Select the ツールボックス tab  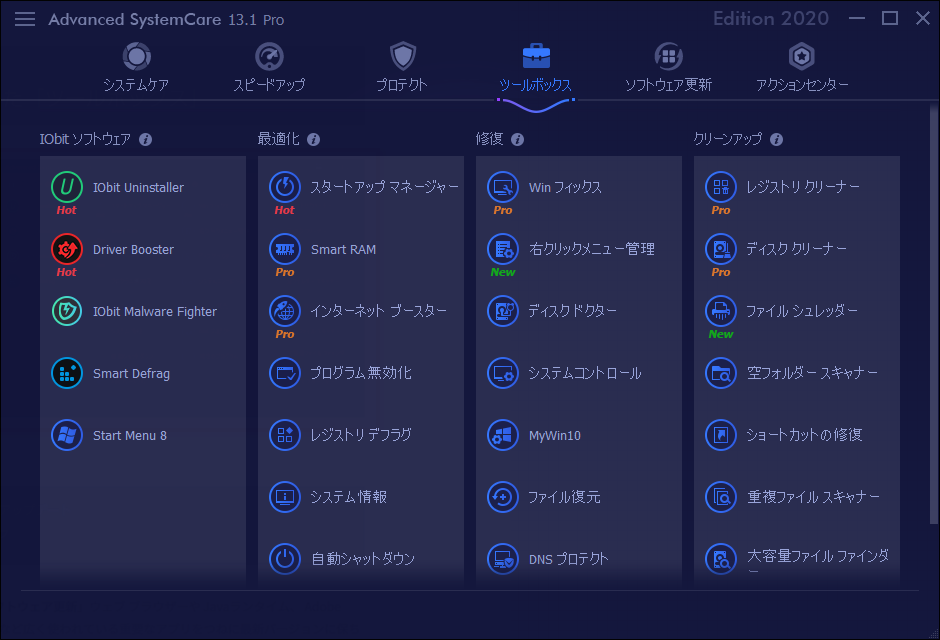point(536,68)
